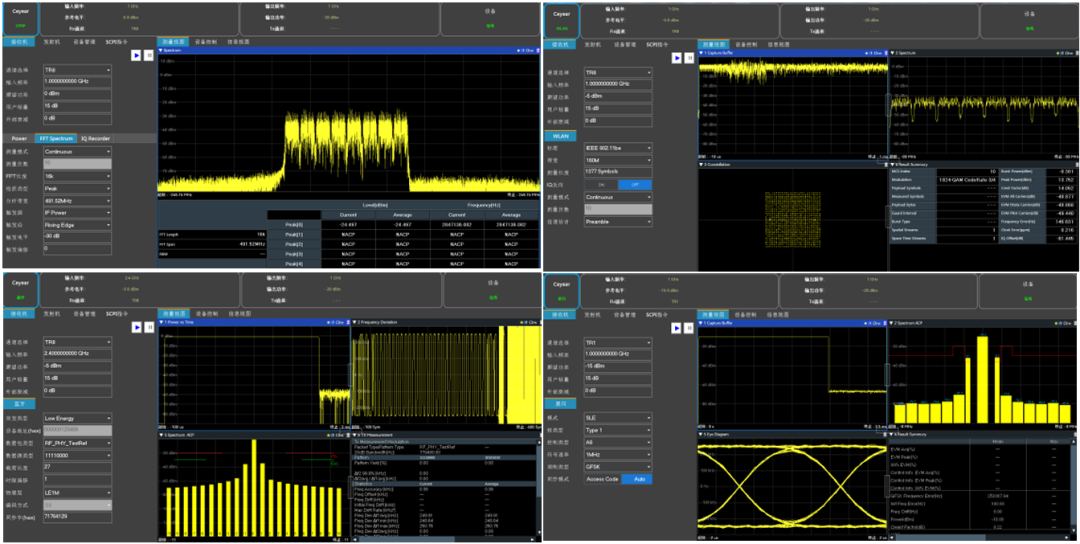Expand the Rising Edge trigger dropdown
1080x544 pixels.
[x=77, y=225]
